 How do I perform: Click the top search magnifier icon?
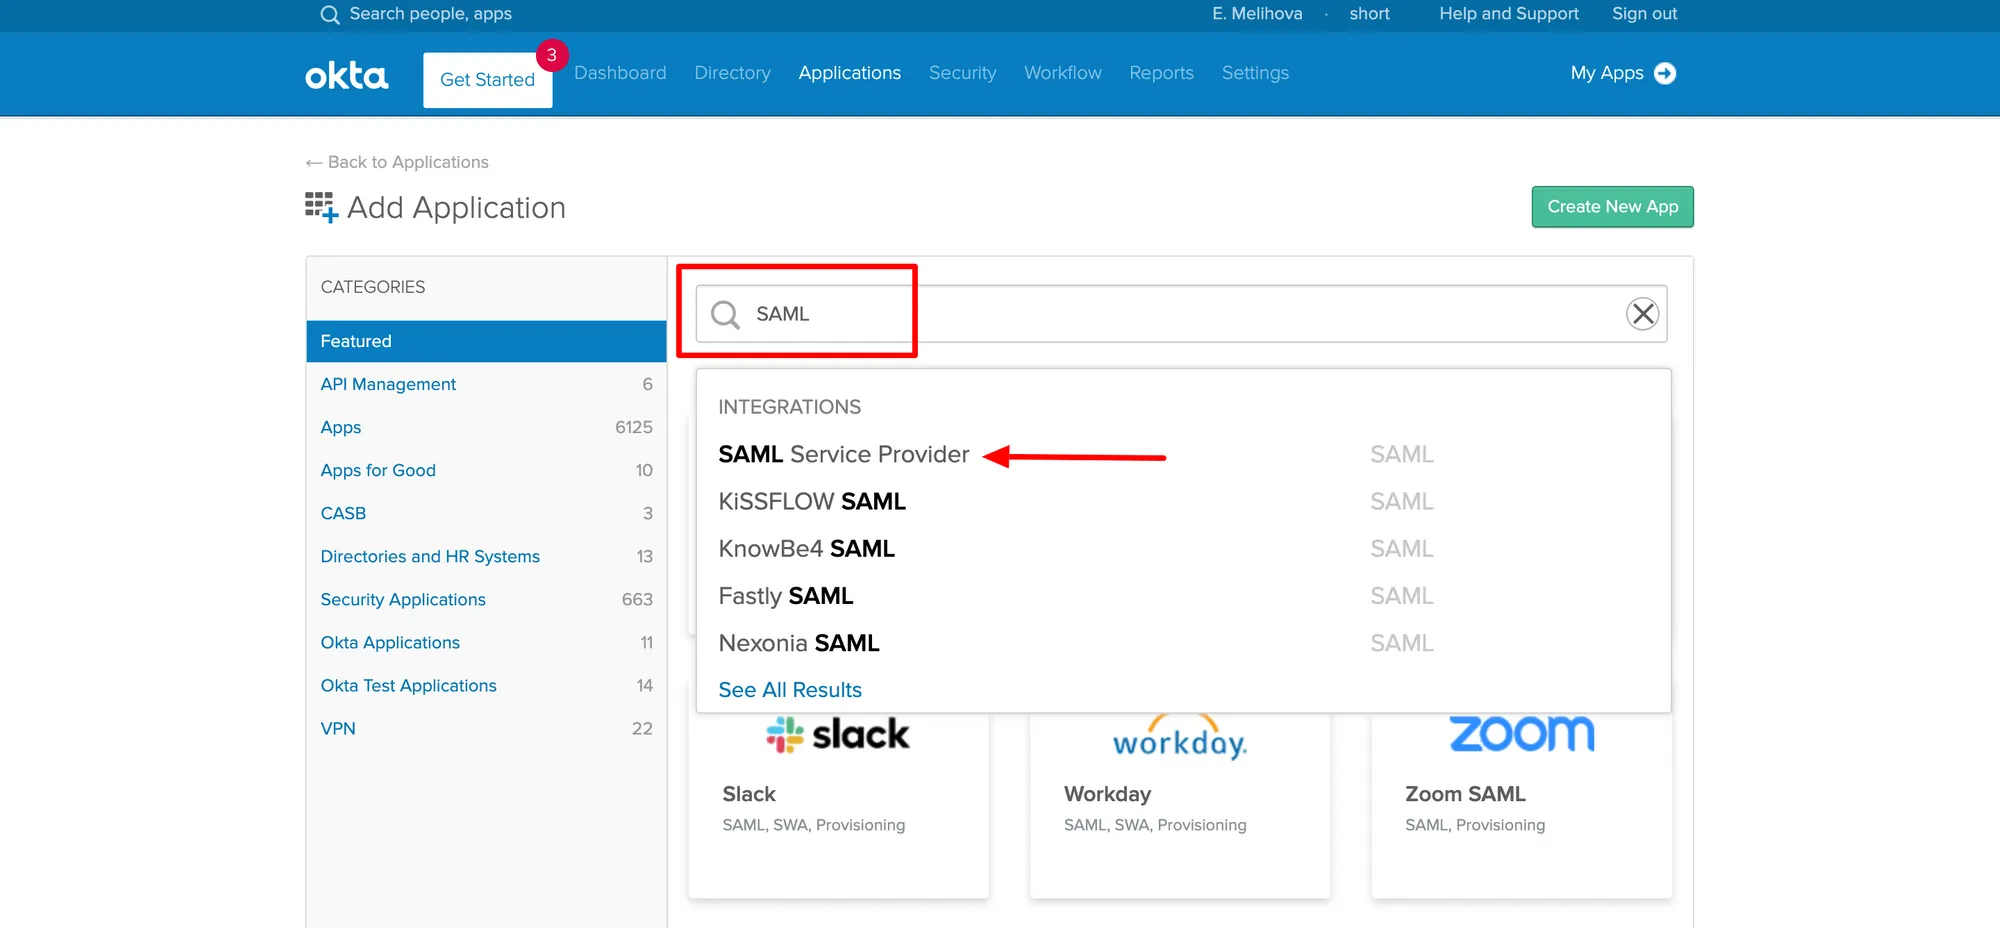[x=329, y=14]
